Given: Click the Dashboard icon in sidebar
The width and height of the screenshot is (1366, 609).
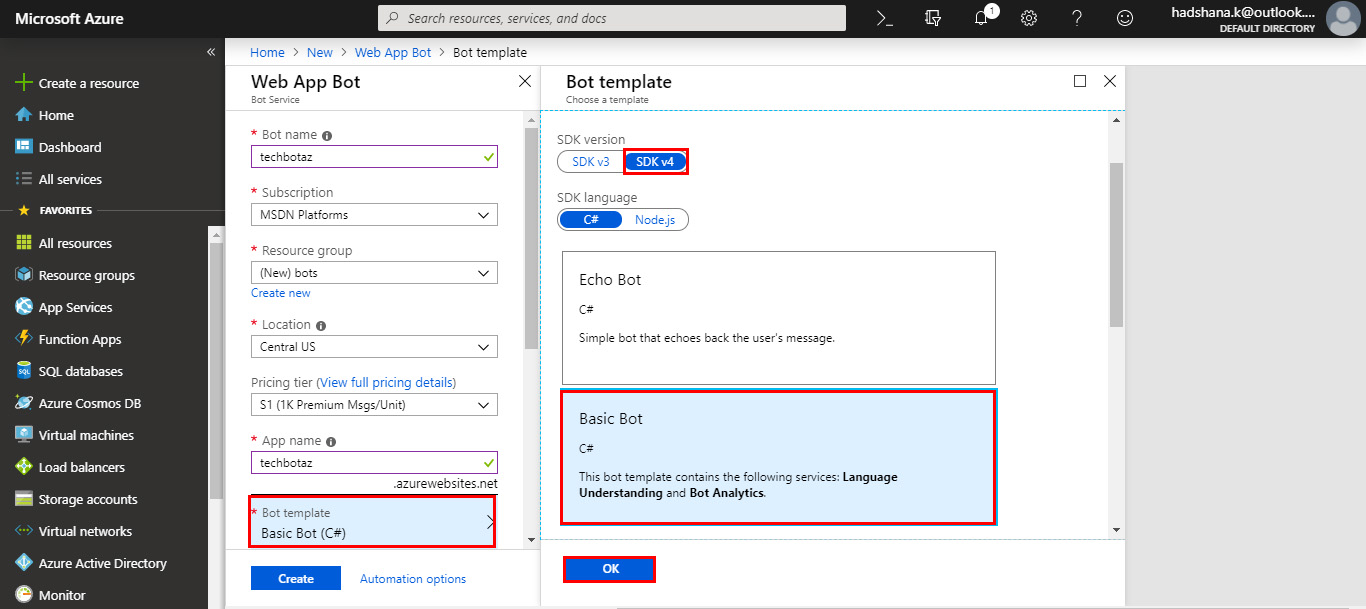Looking at the screenshot, I should (24, 147).
